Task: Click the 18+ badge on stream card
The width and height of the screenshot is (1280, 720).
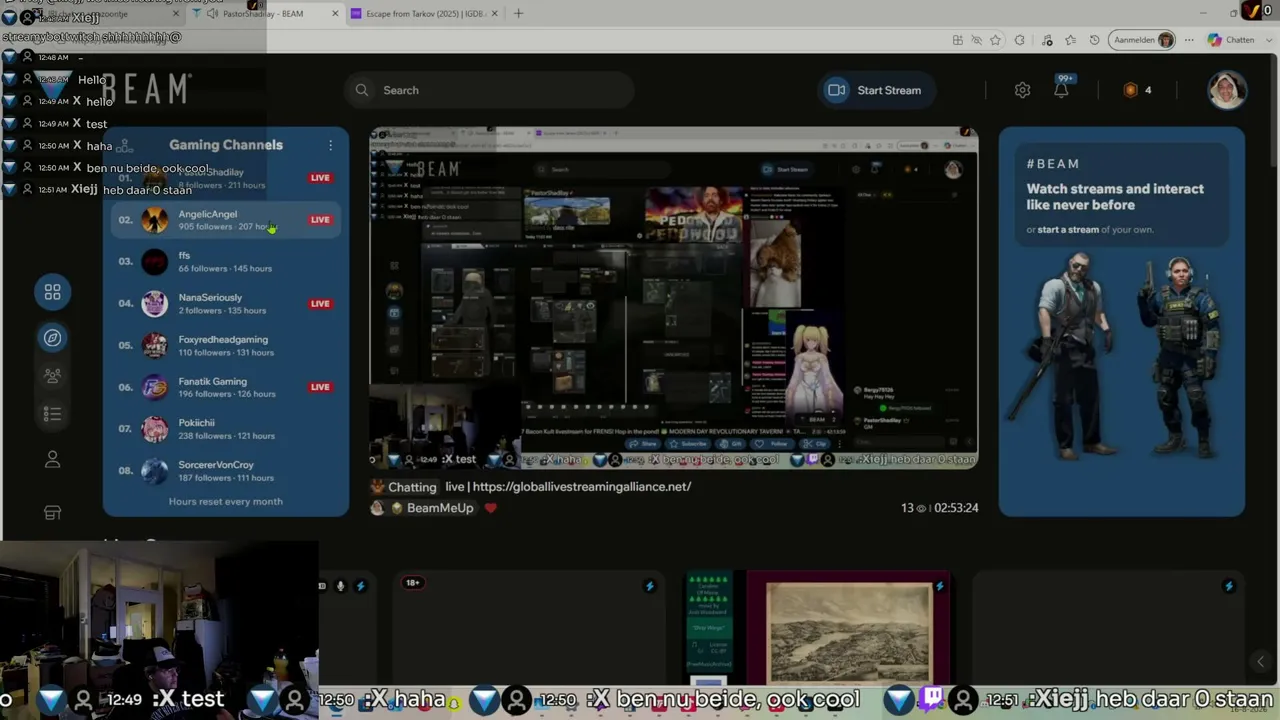Action: click(413, 583)
